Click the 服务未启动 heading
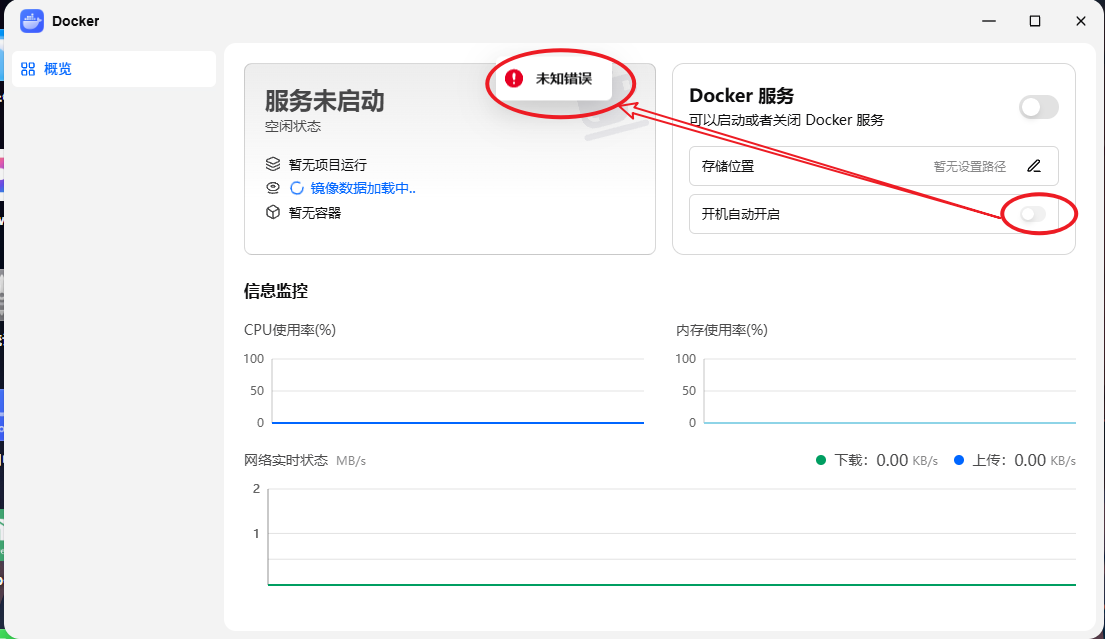The image size is (1105, 639). pyautogui.click(x=325, y=101)
